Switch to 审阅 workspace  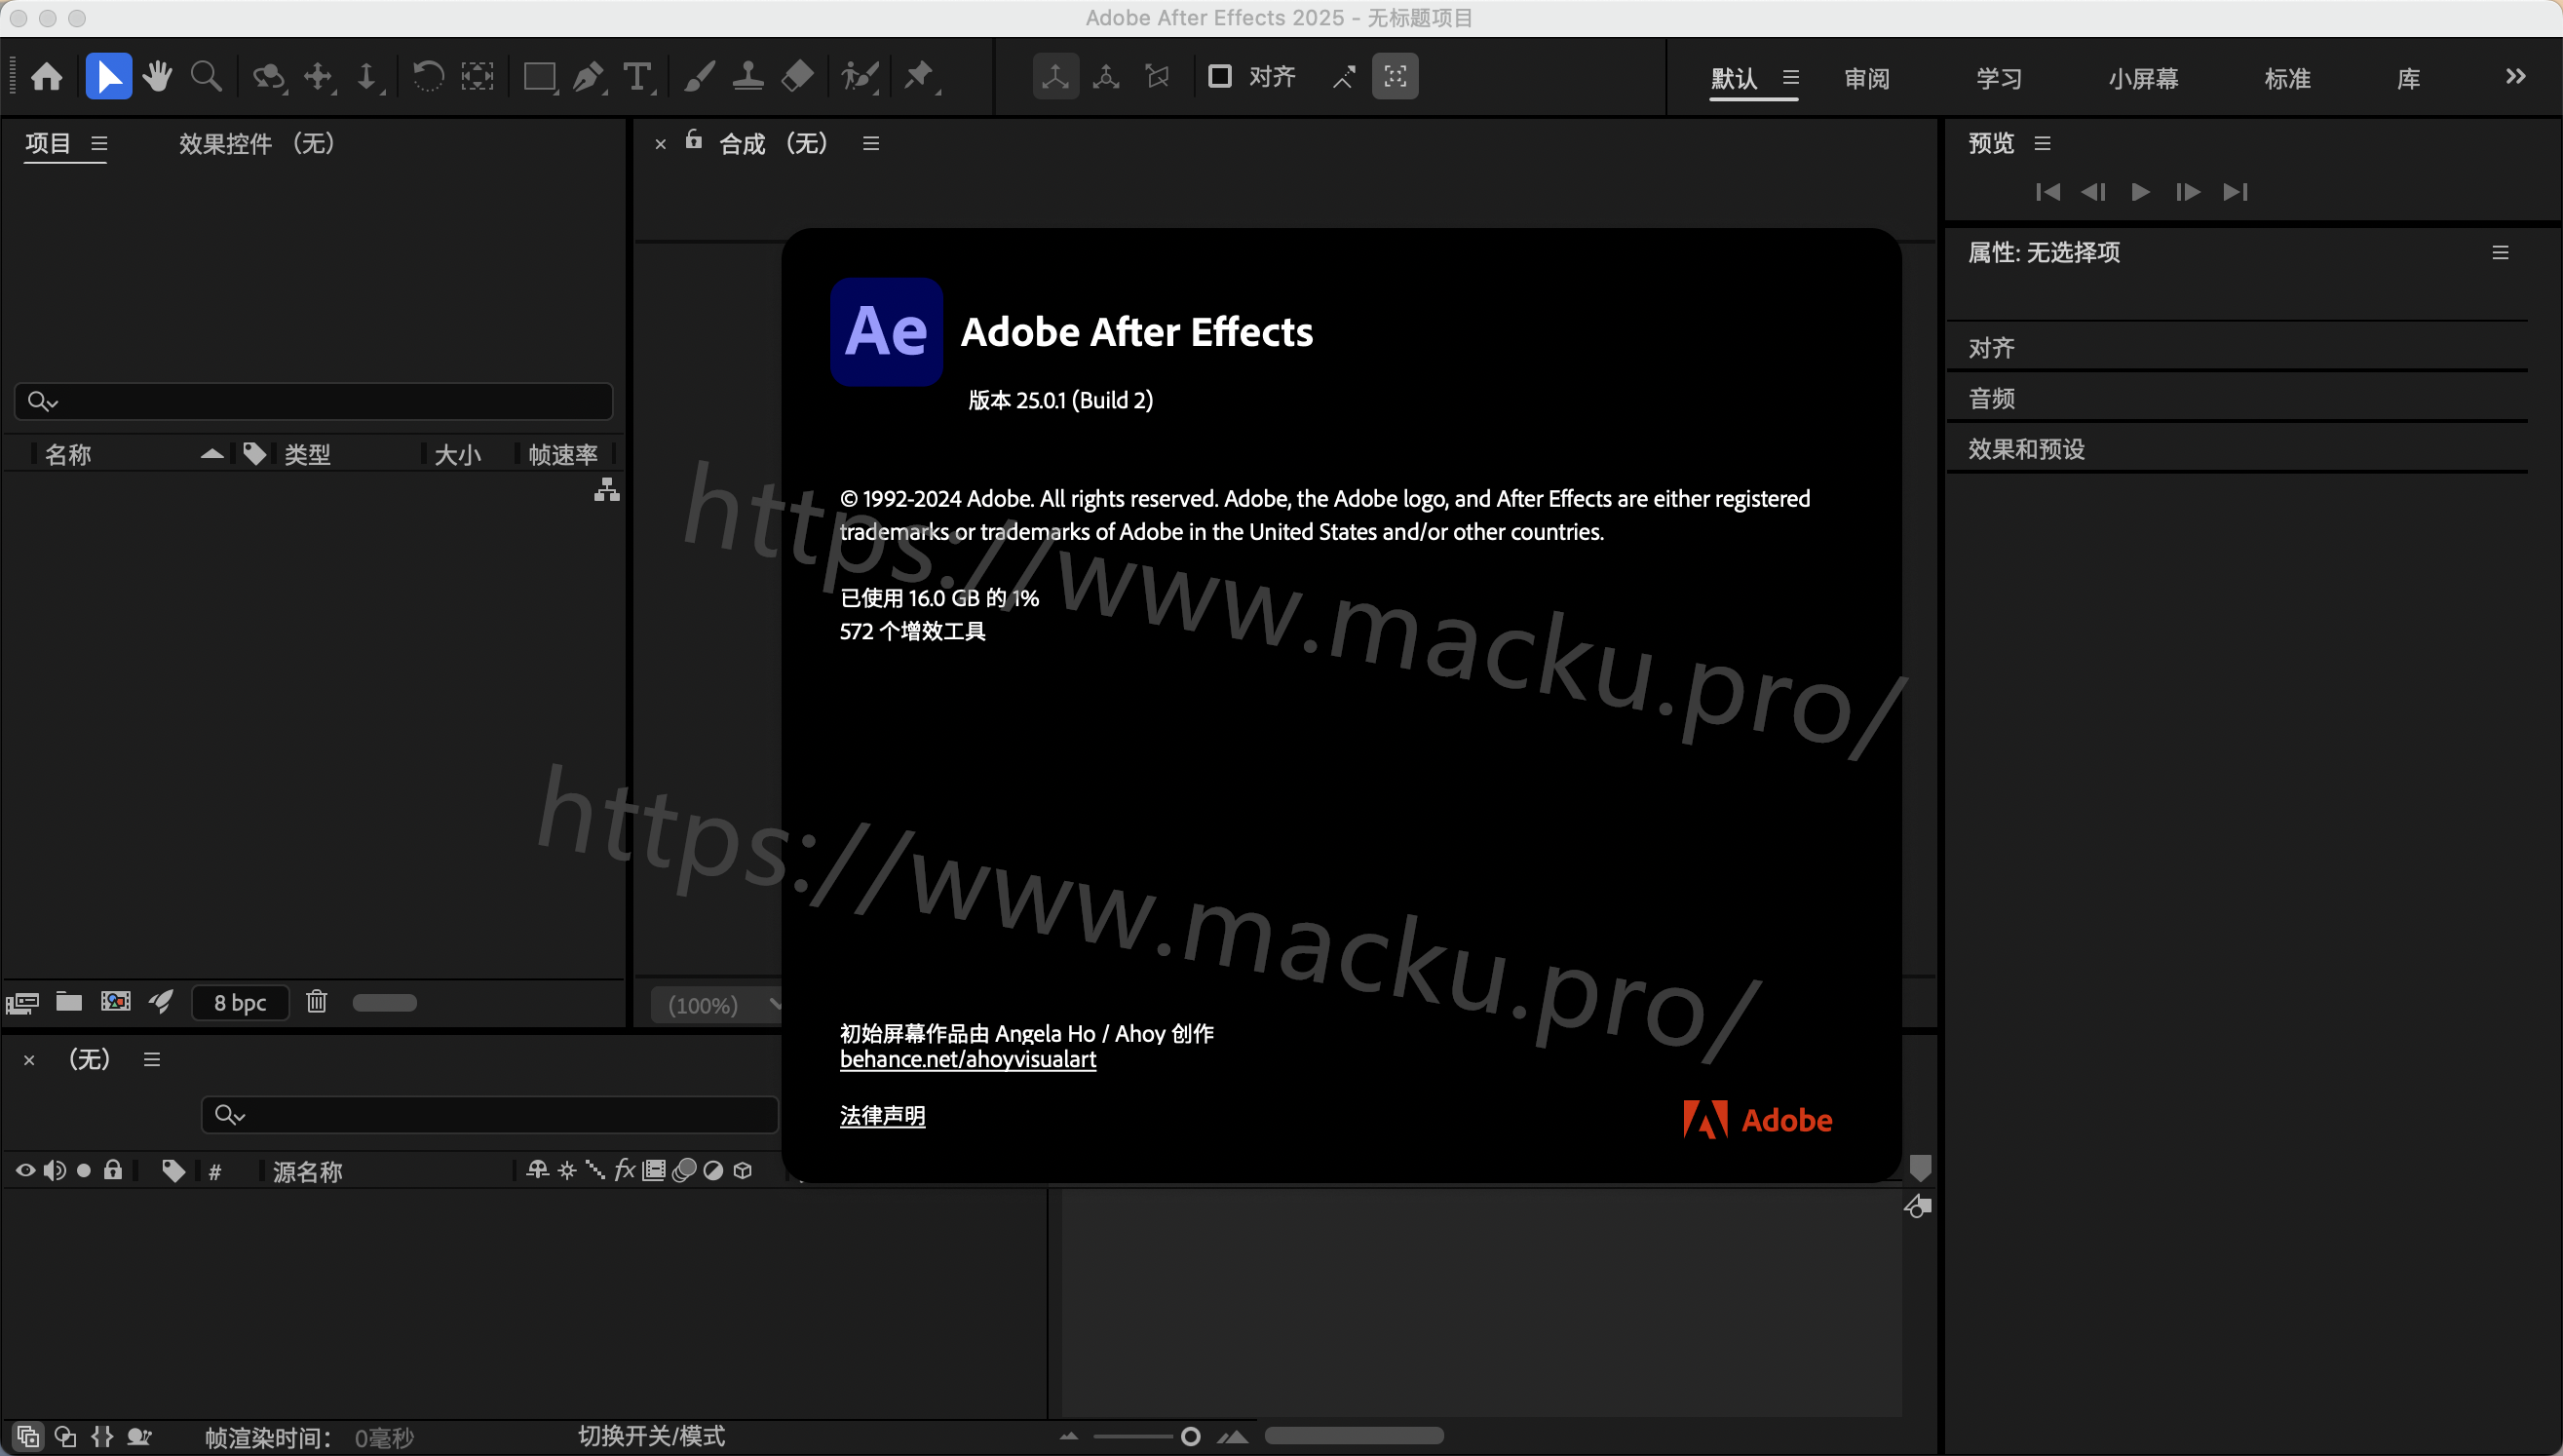[x=1867, y=79]
